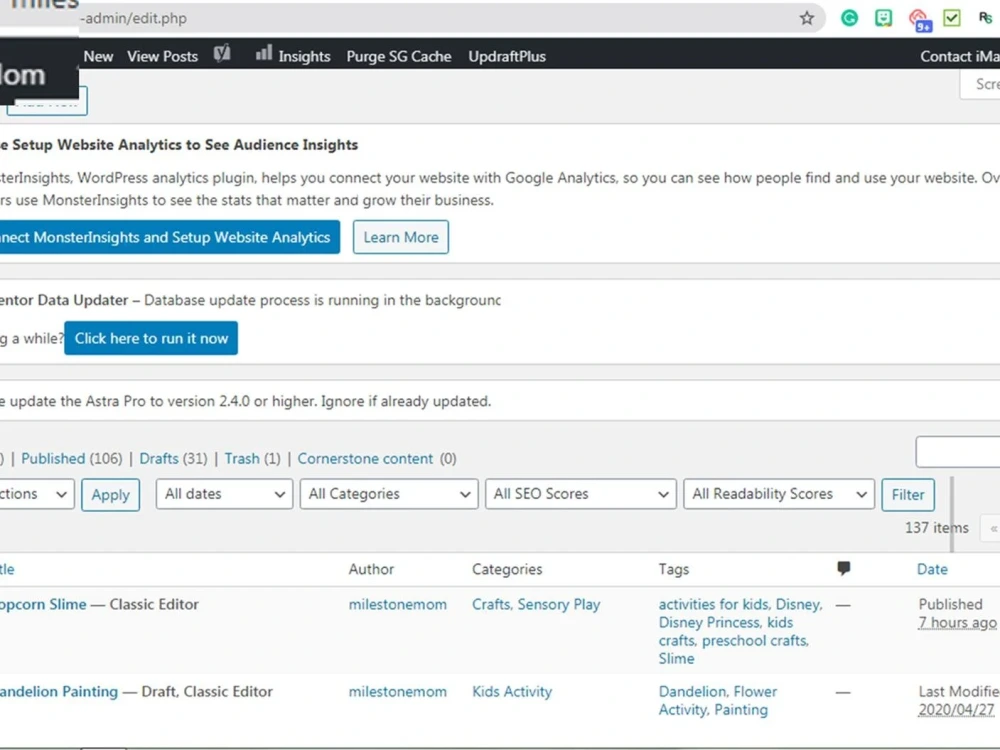Image resolution: width=1000 pixels, height=750 pixels.
Task: Click here to run it now button
Action: click(151, 338)
